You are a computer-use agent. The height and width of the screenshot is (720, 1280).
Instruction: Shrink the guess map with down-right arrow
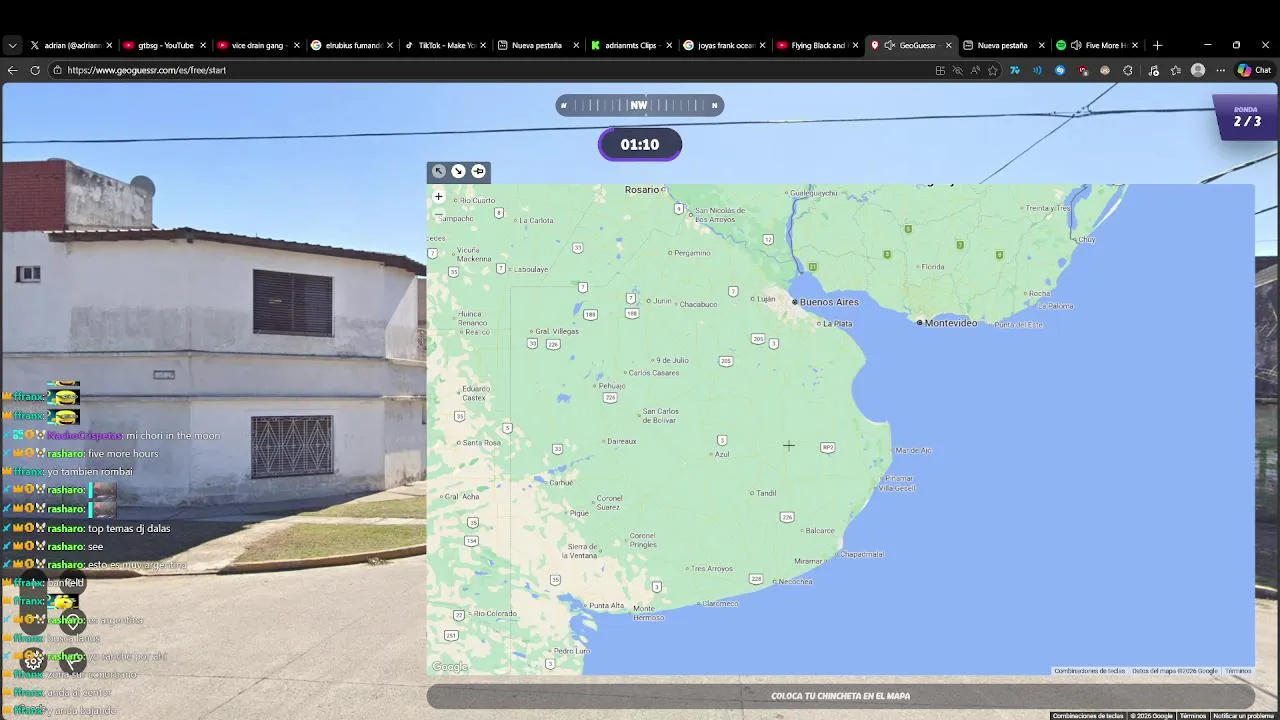click(458, 171)
